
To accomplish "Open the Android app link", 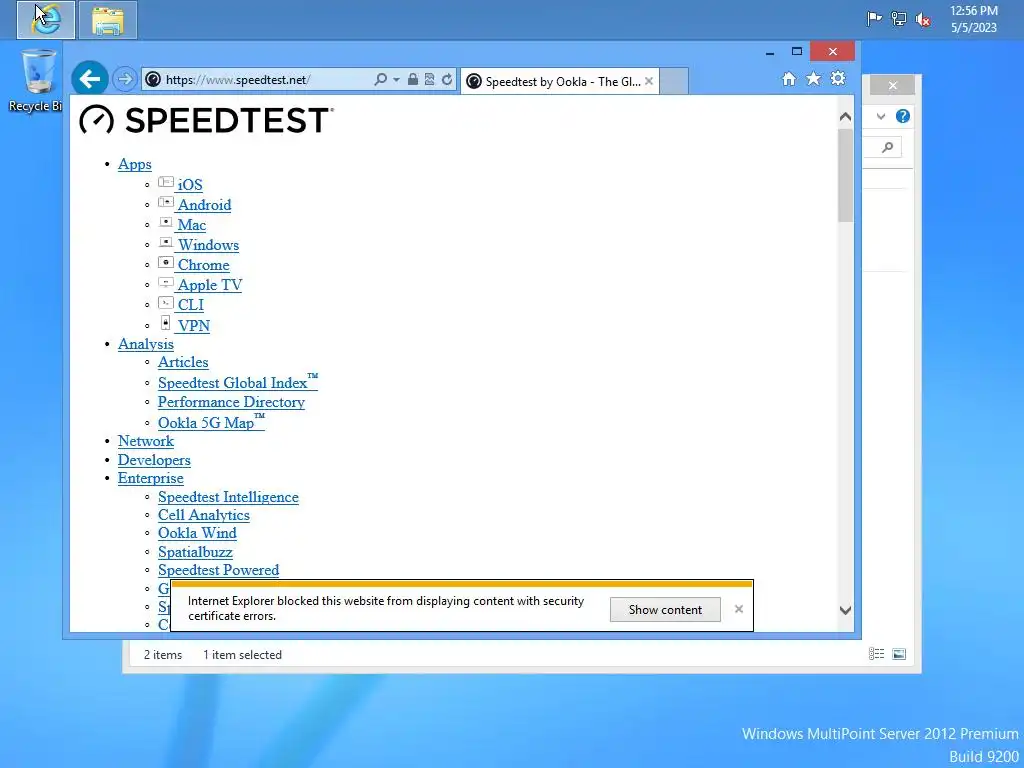I will [204, 205].
